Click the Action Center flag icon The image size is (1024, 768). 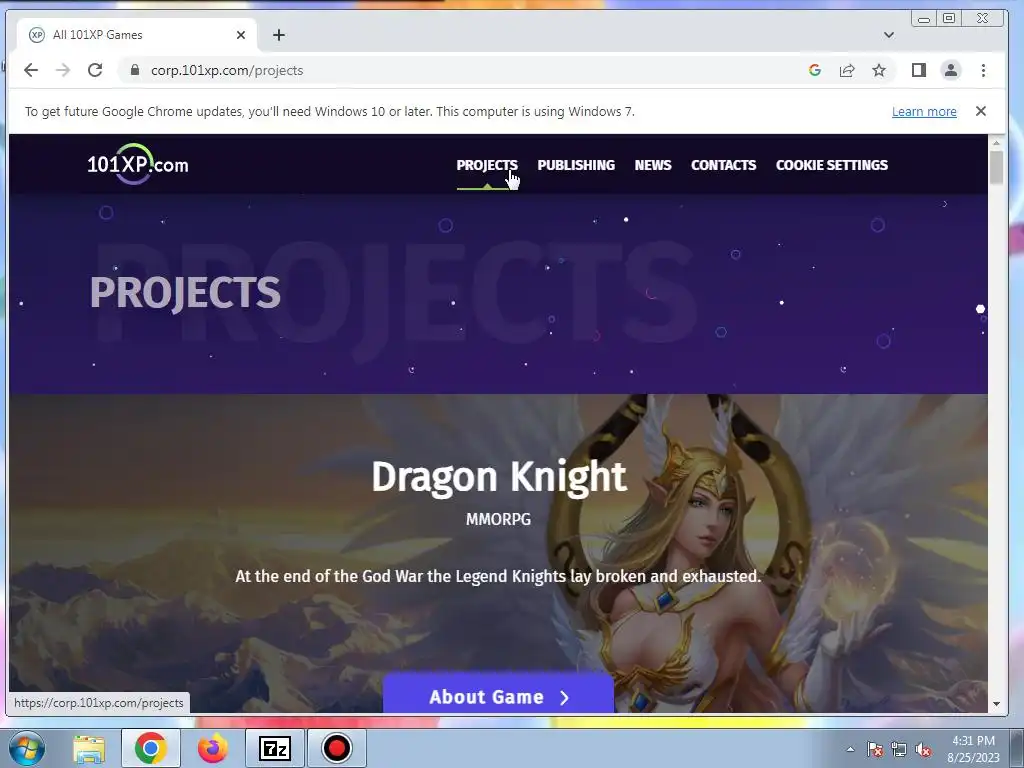tap(874, 749)
